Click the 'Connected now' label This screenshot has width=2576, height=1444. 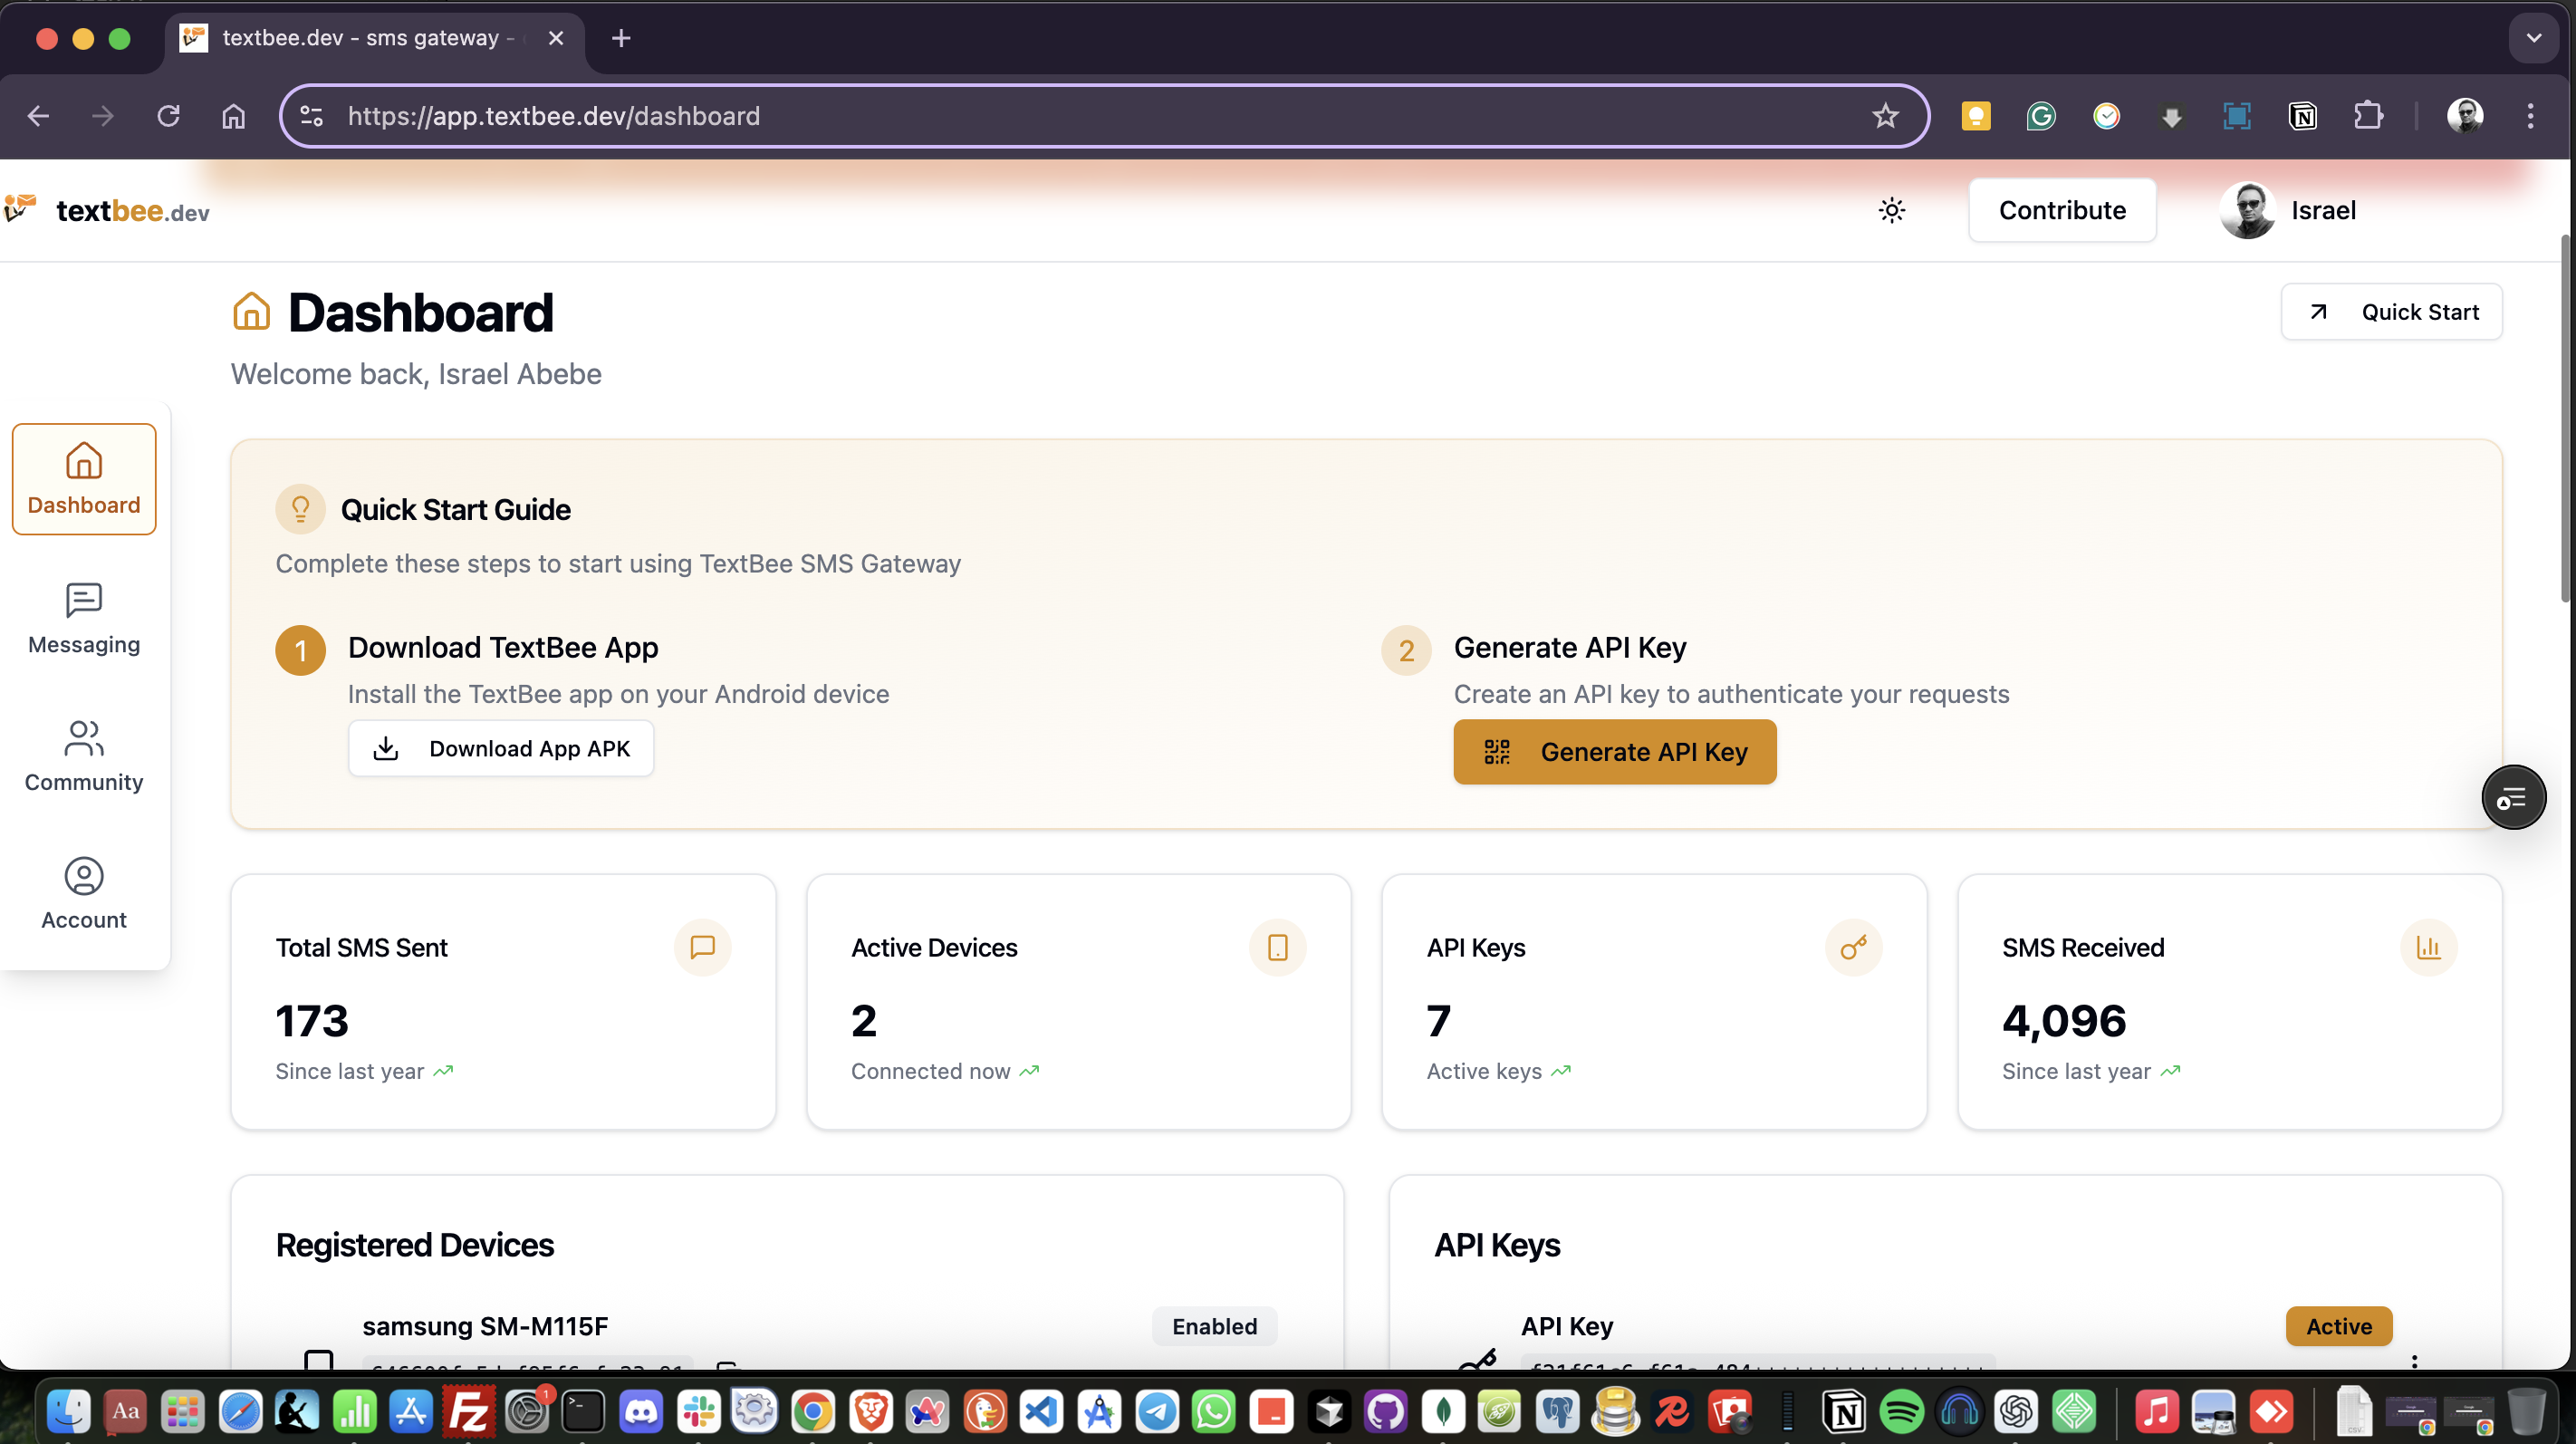[x=930, y=1071]
